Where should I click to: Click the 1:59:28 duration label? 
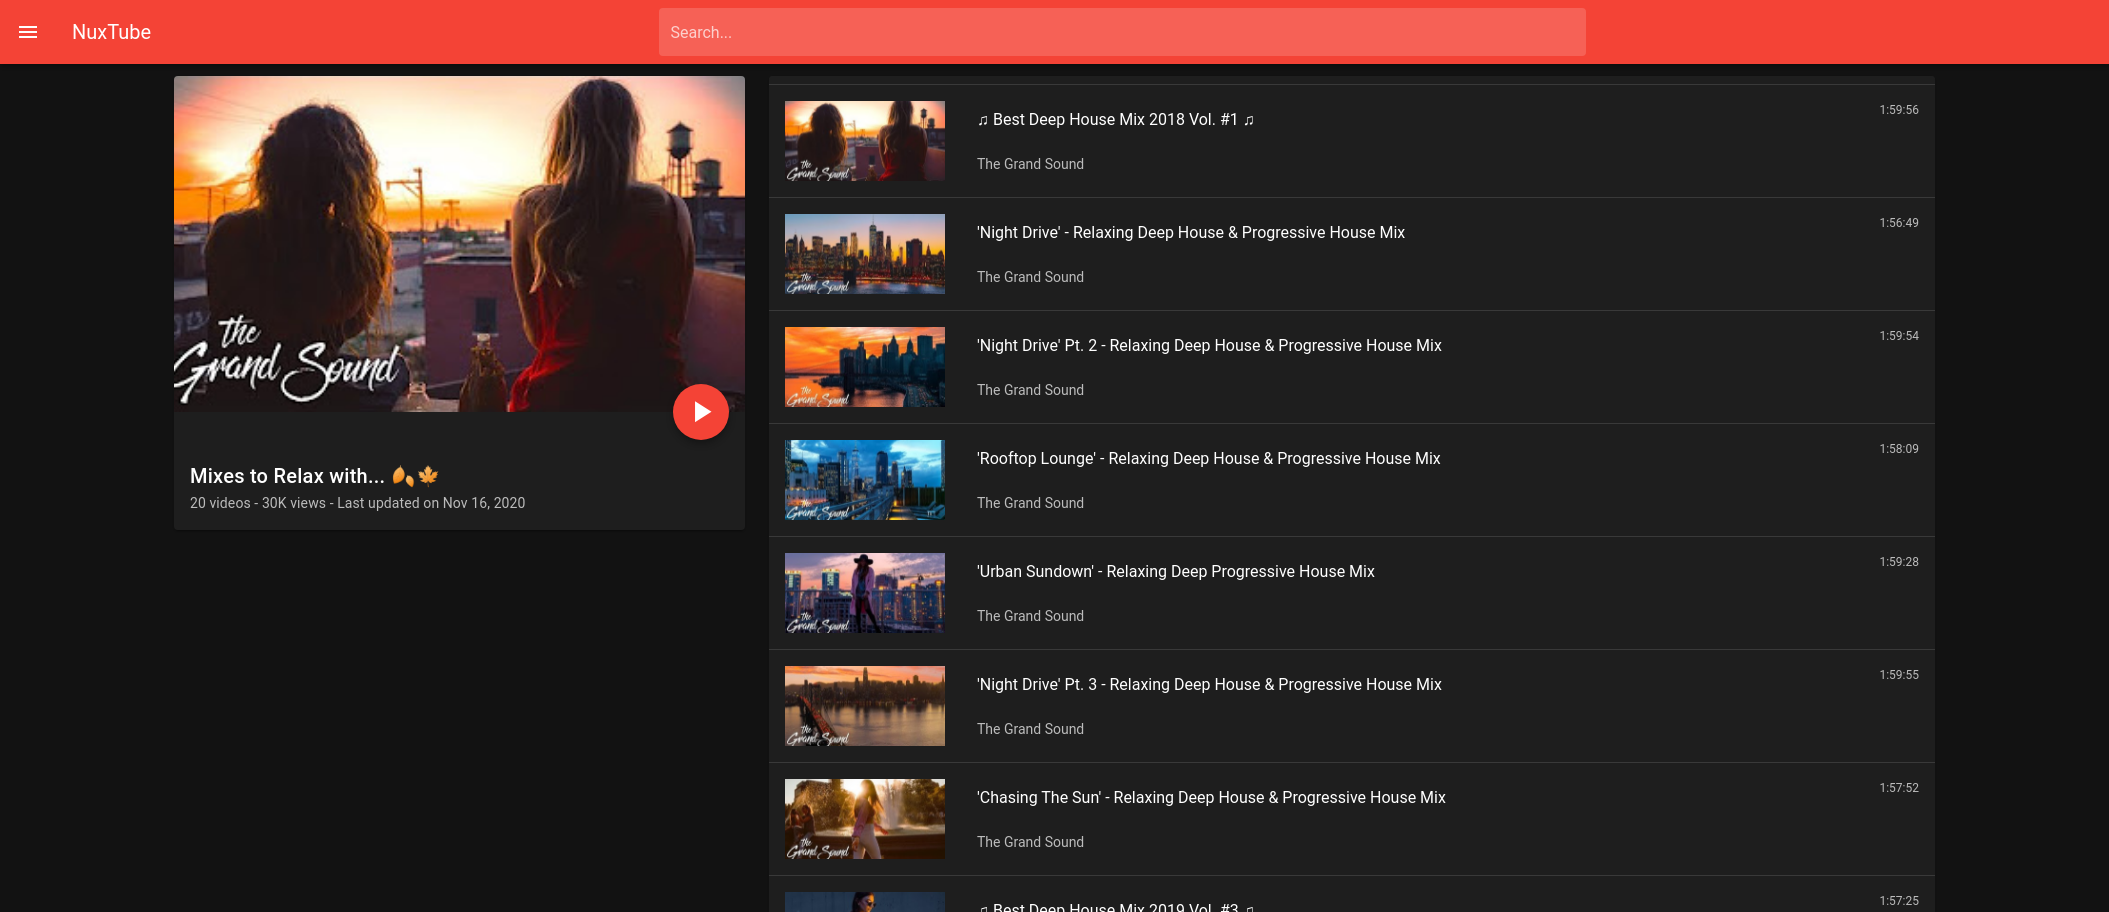(x=1898, y=562)
